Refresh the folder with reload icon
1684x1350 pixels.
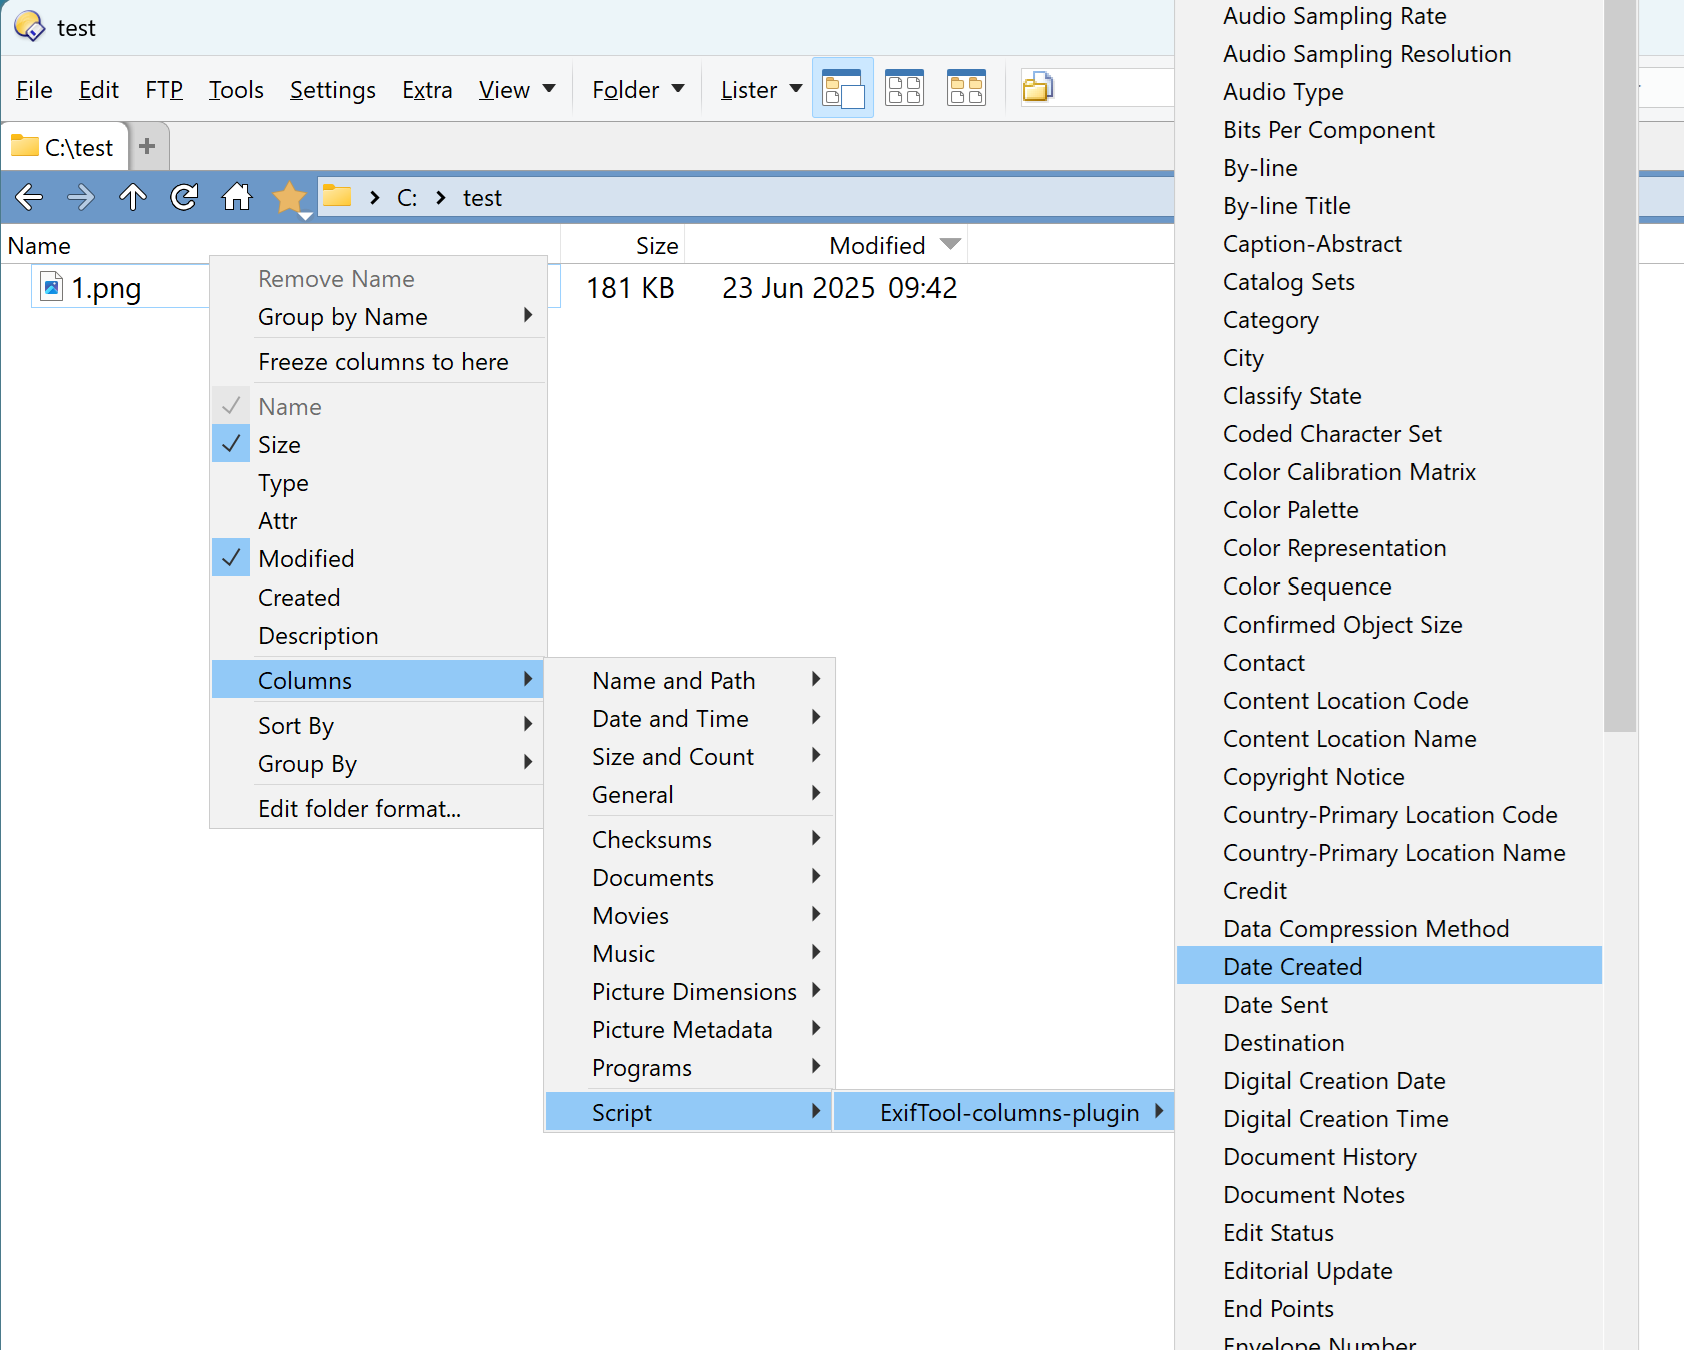pyautogui.click(x=184, y=197)
